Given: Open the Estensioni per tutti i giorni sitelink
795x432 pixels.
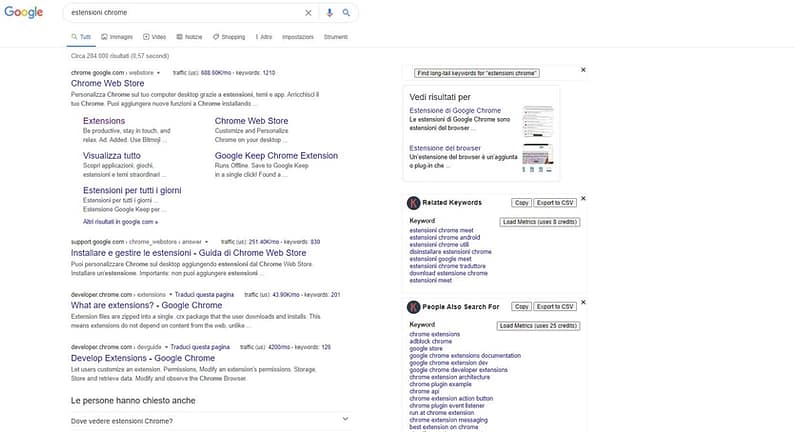Looking at the screenshot, I should (x=132, y=191).
